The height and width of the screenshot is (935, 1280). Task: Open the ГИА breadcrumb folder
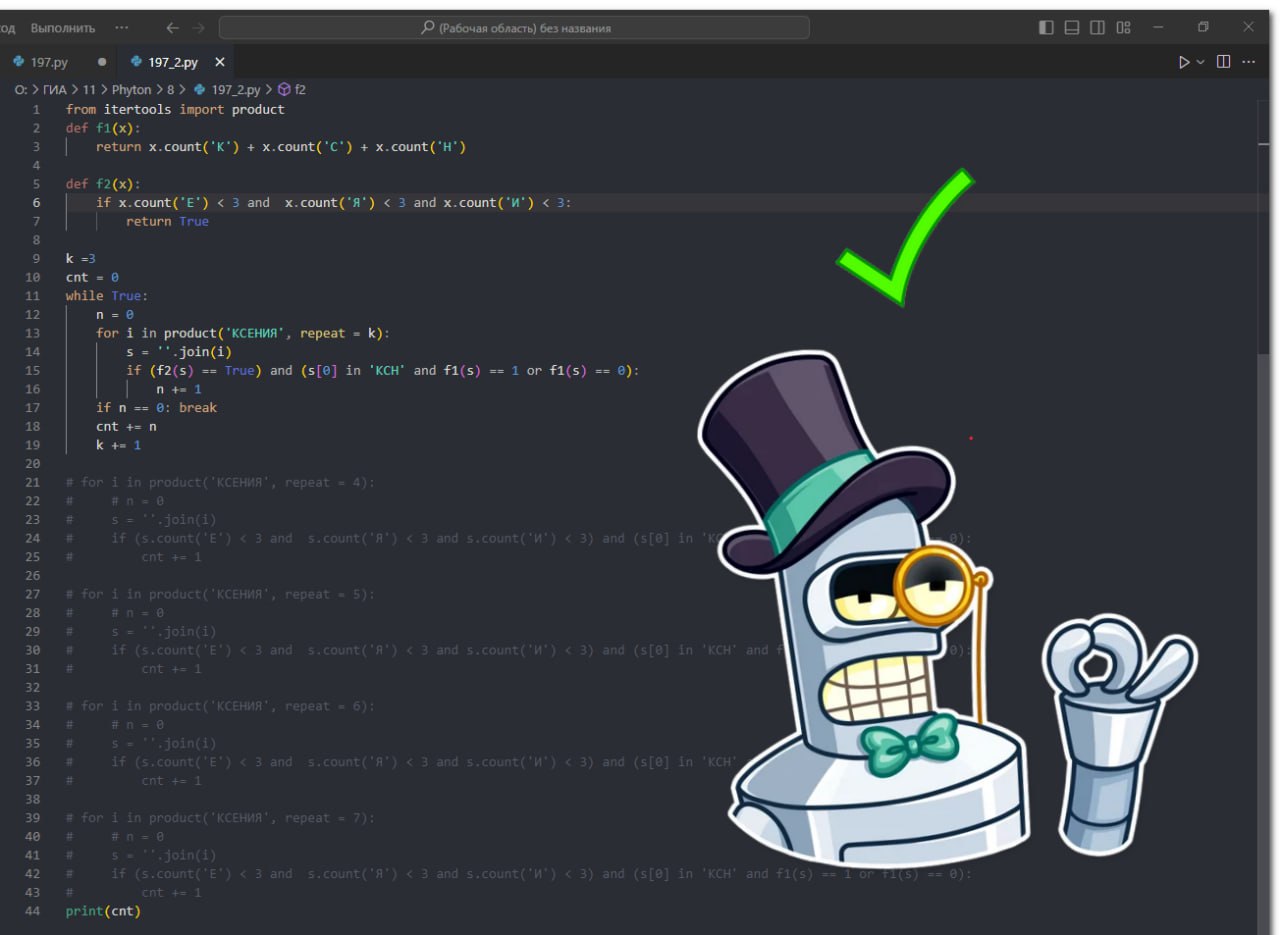click(54, 90)
